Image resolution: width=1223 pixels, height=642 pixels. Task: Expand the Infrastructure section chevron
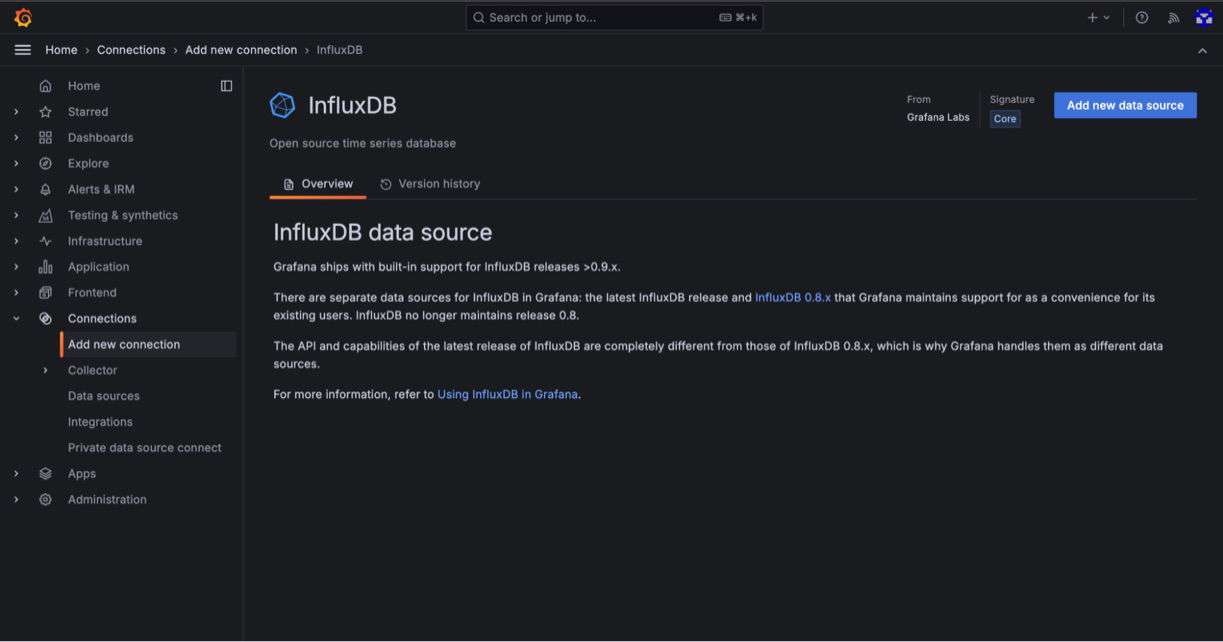(16, 241)
